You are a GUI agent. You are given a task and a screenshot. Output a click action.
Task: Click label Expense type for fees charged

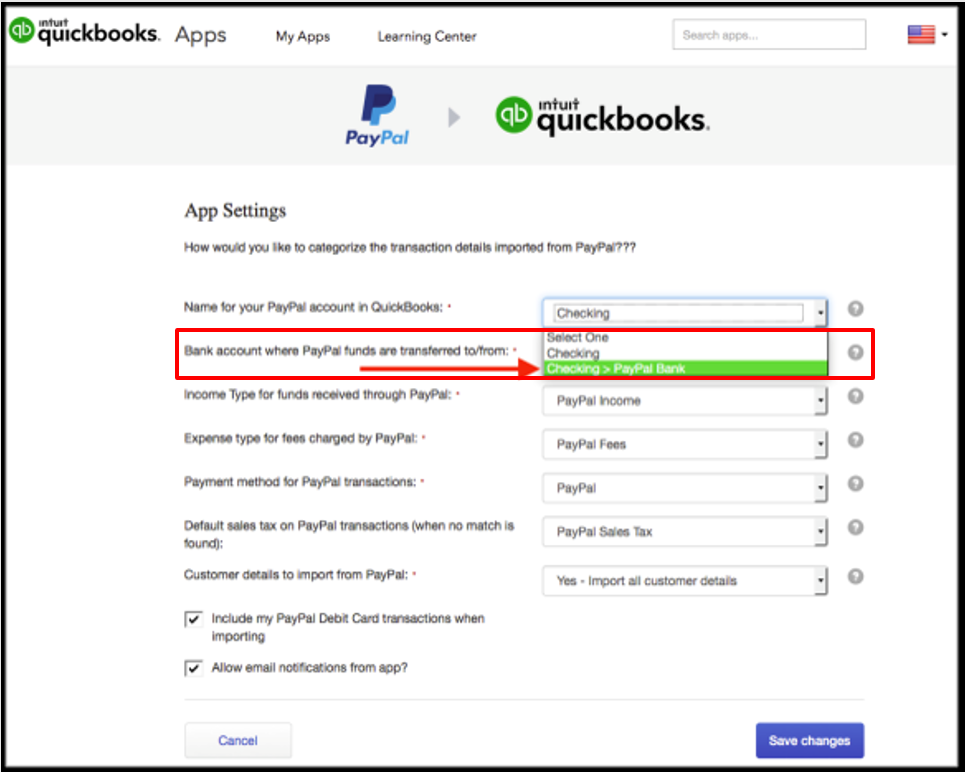coord(300,438)
